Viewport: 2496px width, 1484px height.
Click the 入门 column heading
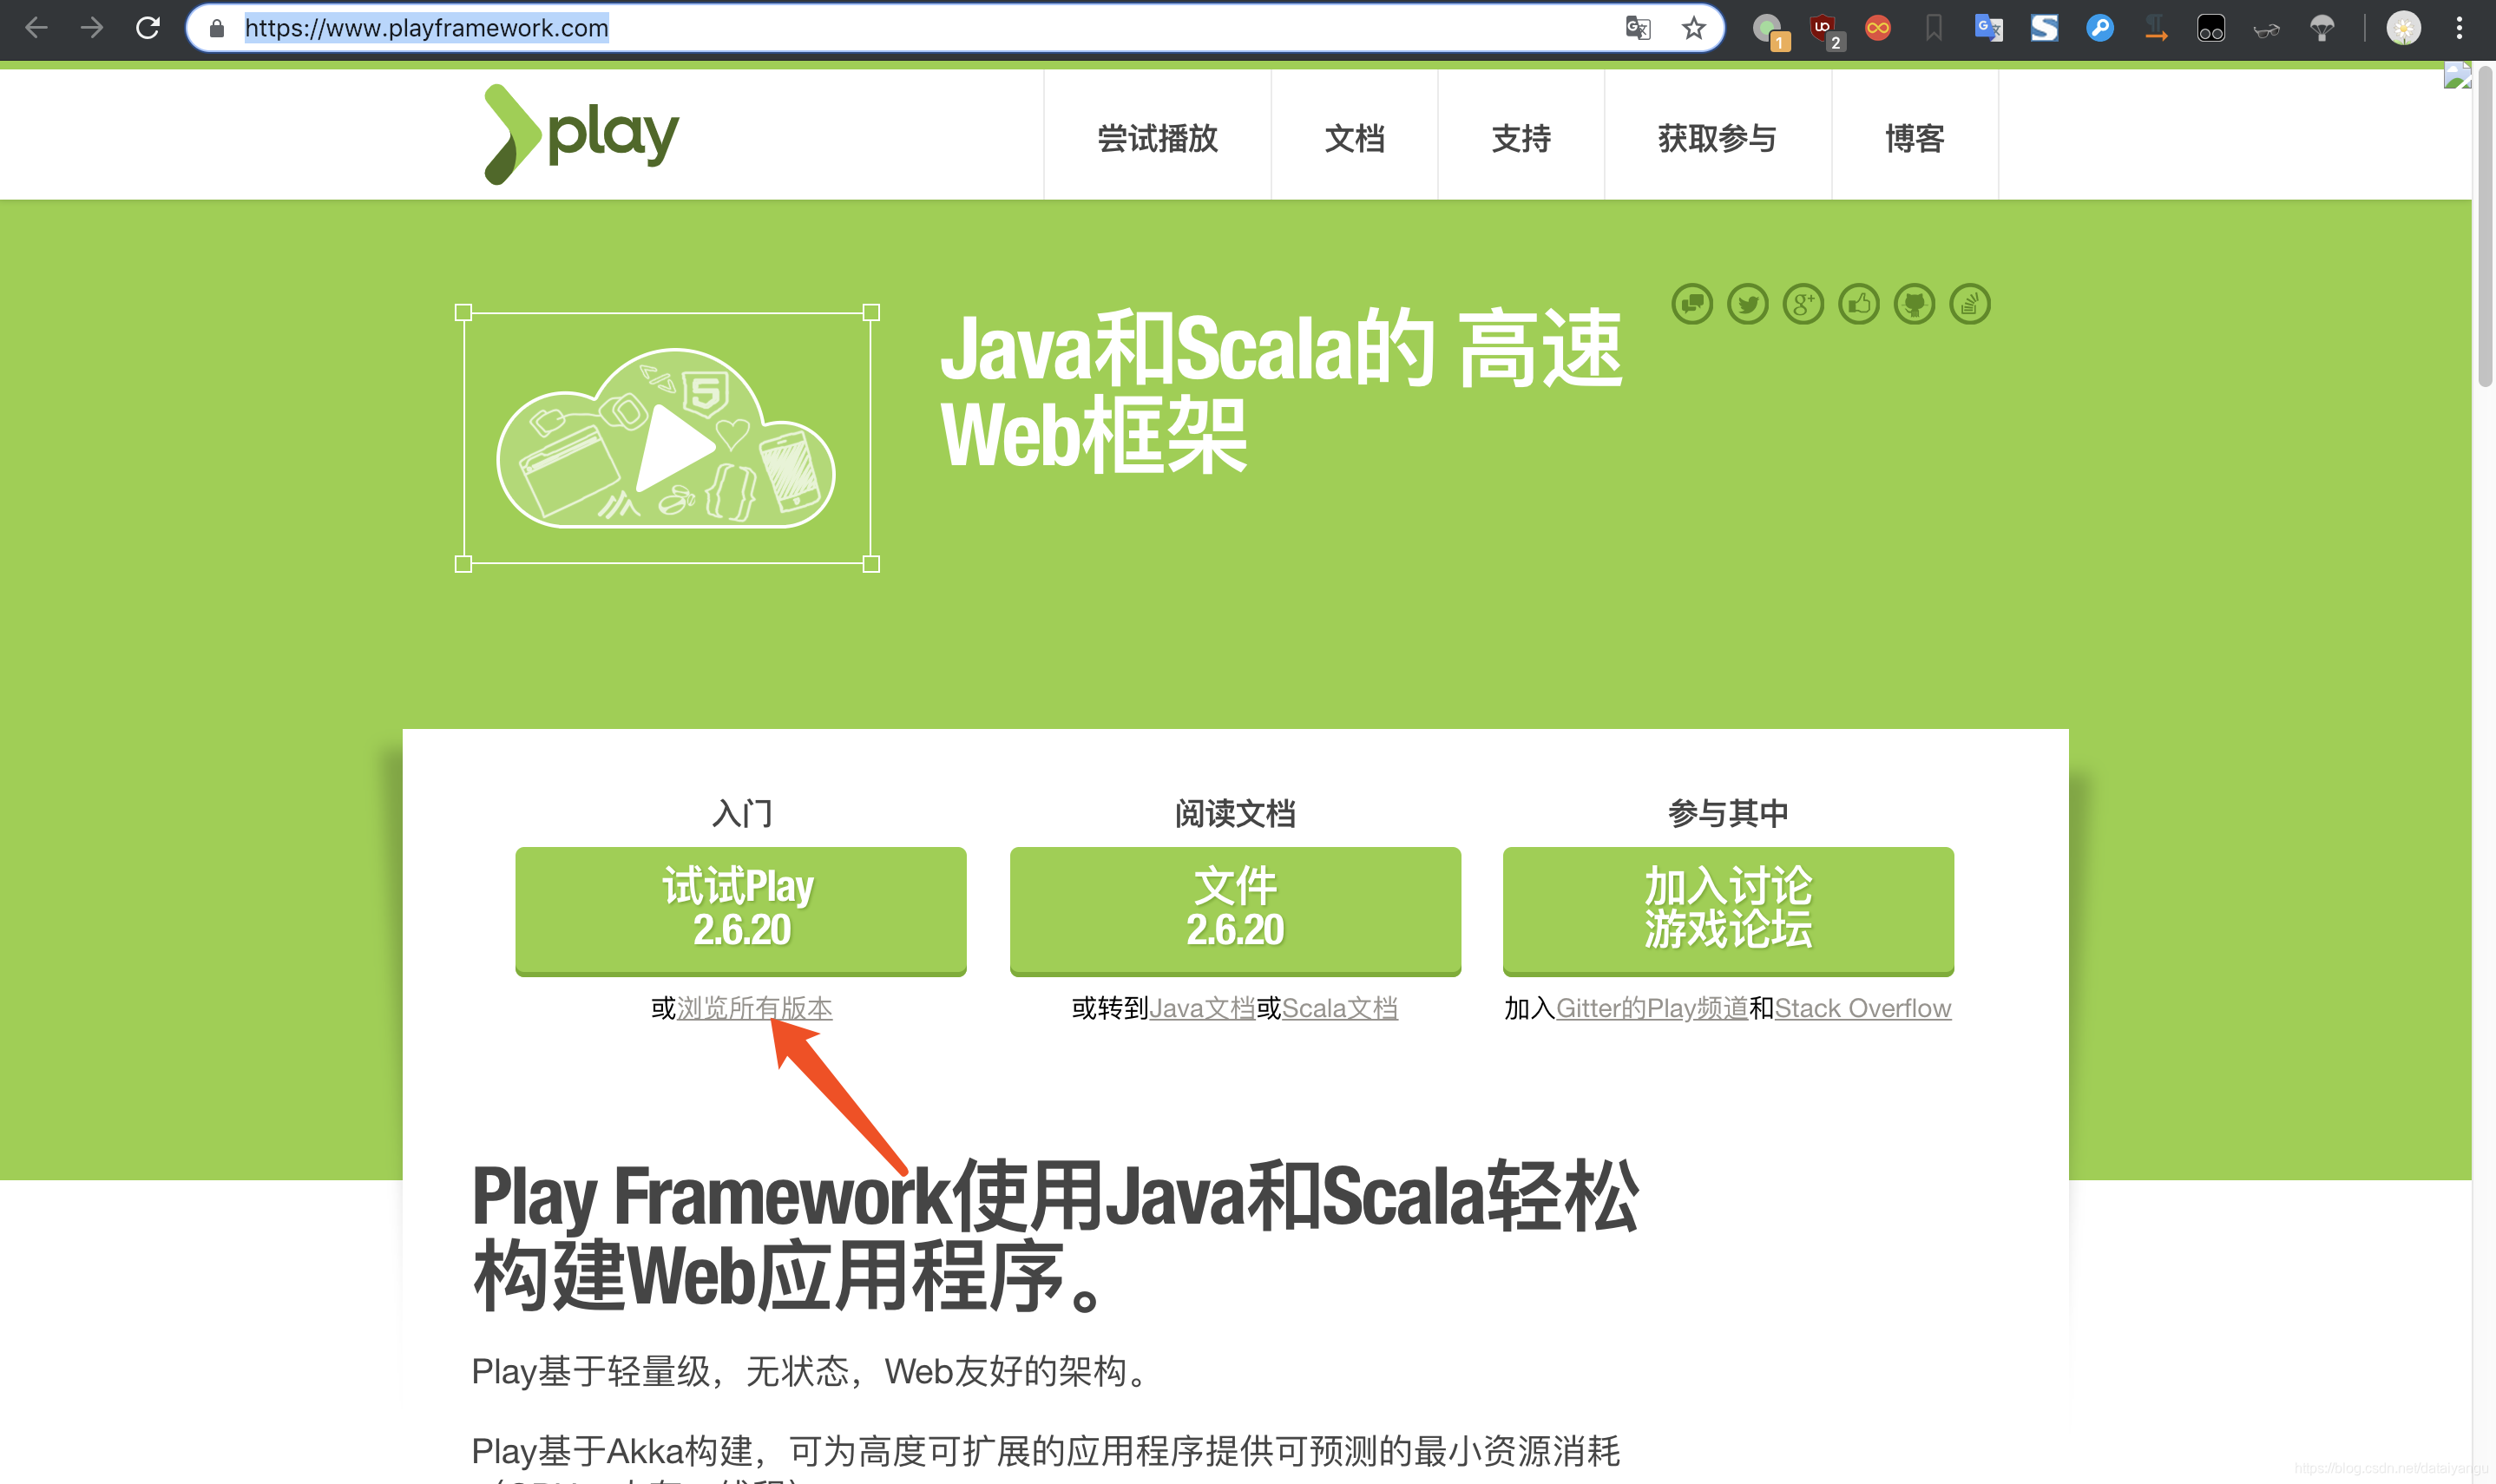pyautogui.click(x=741, y=813)
